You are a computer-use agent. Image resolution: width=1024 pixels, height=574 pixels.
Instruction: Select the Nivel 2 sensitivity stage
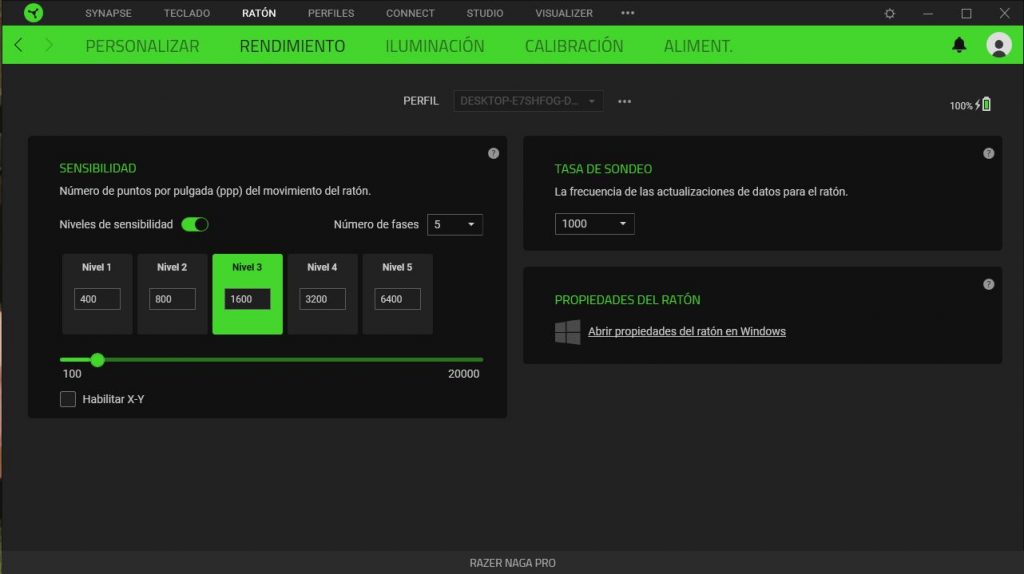pos(172,294)
